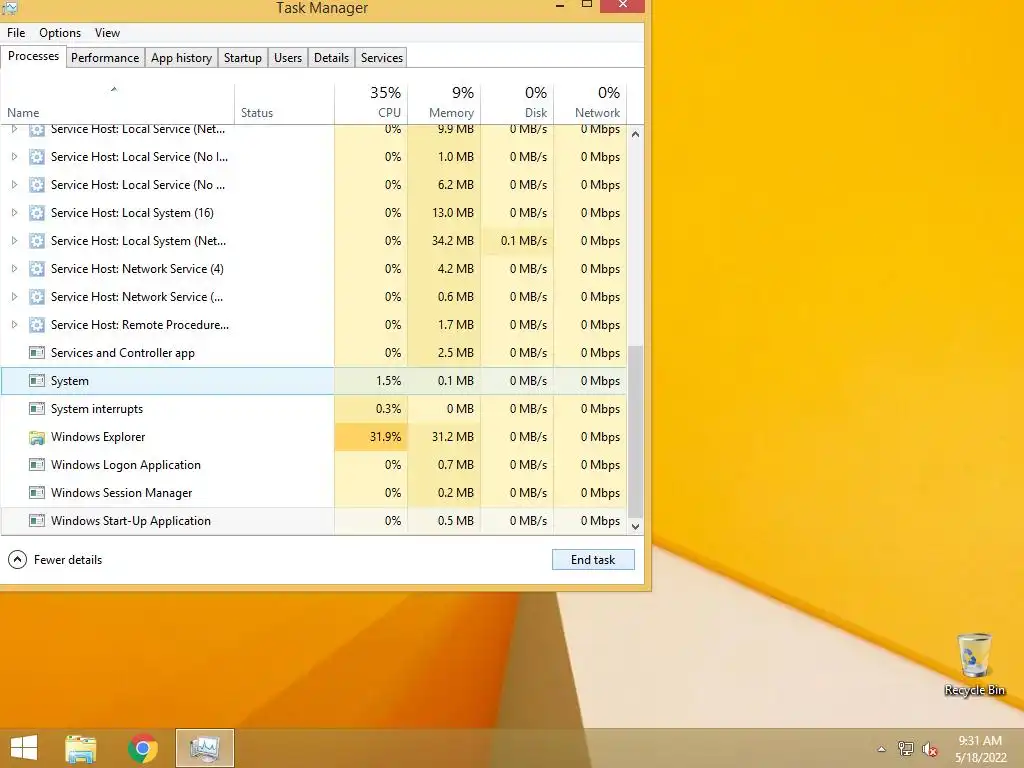Click the gear icon of Service Host: Network Service (4)
The height and width of the screenshot is (768, 1024).
tap(37, 269)
